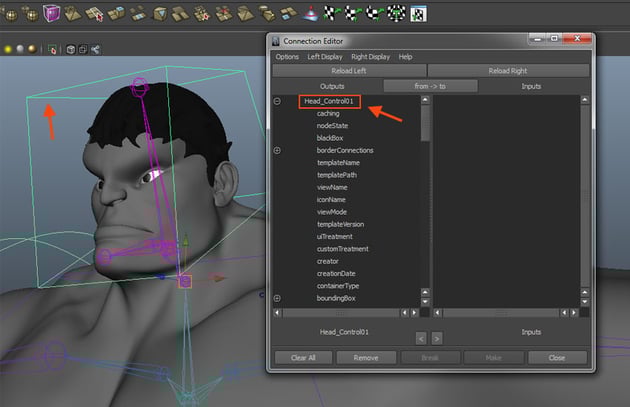Click the checkered sphere shelf icon

[x=396, y=13]
